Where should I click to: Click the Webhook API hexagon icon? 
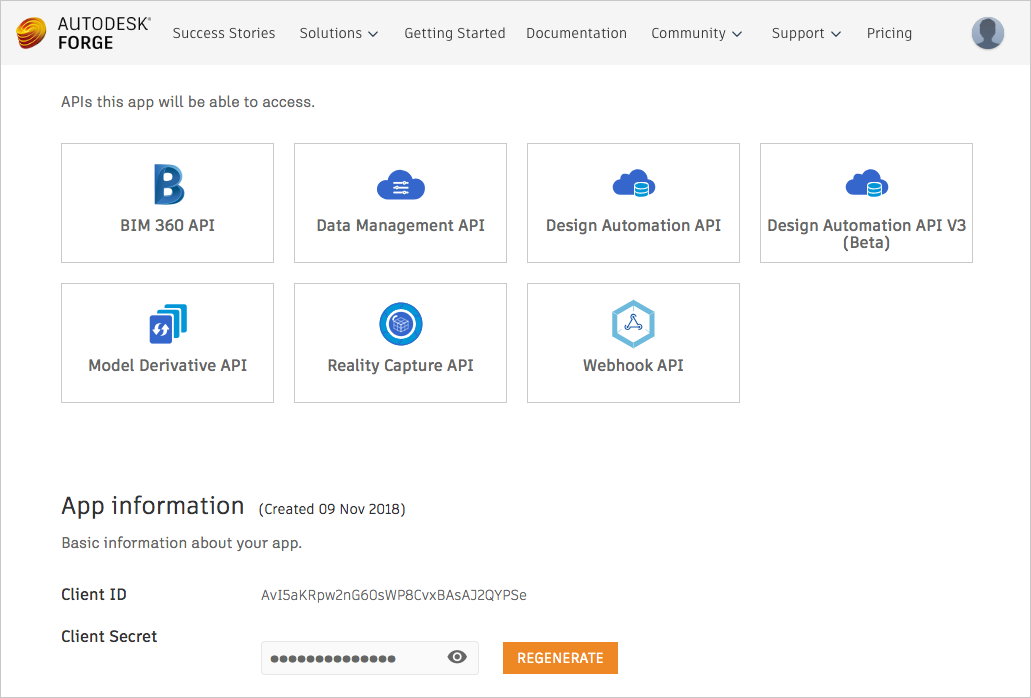[x=633, y=324]
